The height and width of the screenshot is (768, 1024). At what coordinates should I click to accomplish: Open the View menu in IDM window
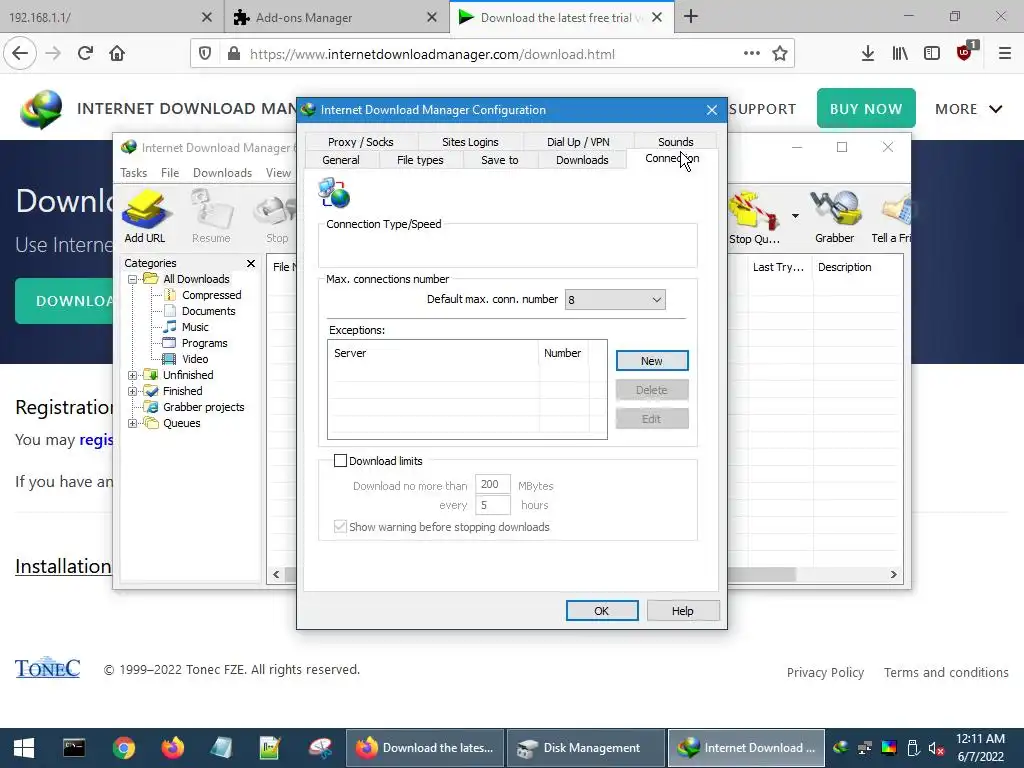point(278,173)
